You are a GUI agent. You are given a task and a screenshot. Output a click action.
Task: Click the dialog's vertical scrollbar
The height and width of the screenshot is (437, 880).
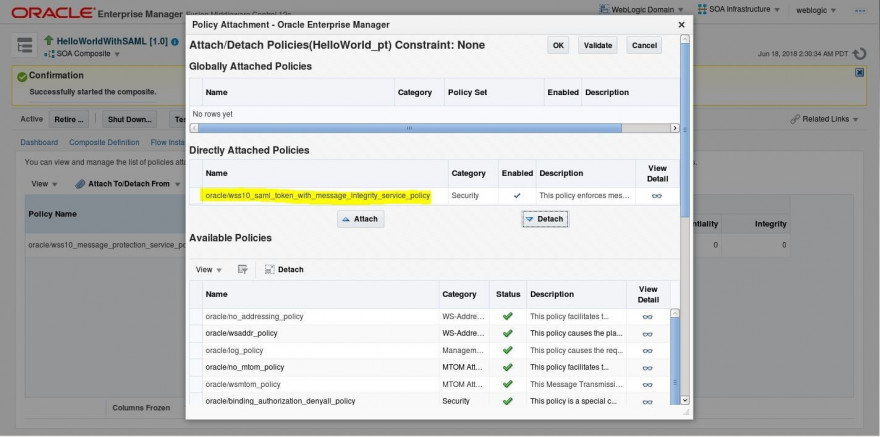click(685, 129)
